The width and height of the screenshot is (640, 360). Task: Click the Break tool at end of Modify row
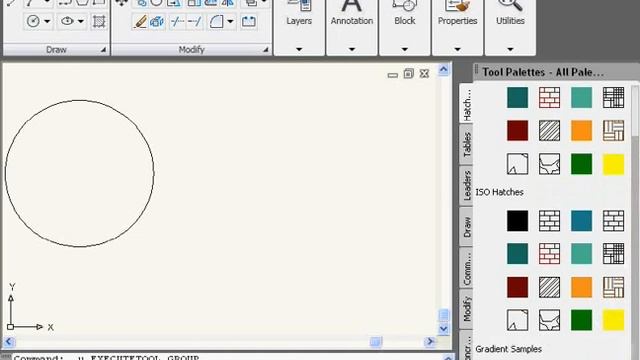pos(249,21)
